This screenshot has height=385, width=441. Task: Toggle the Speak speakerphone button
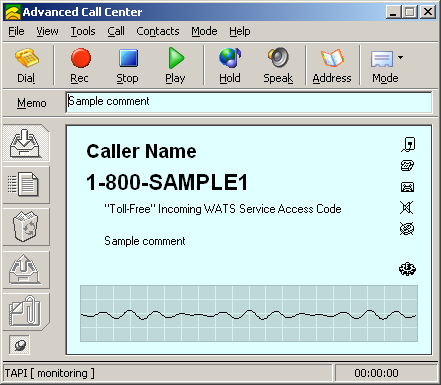pyautogui.click(x=278, y=65)
